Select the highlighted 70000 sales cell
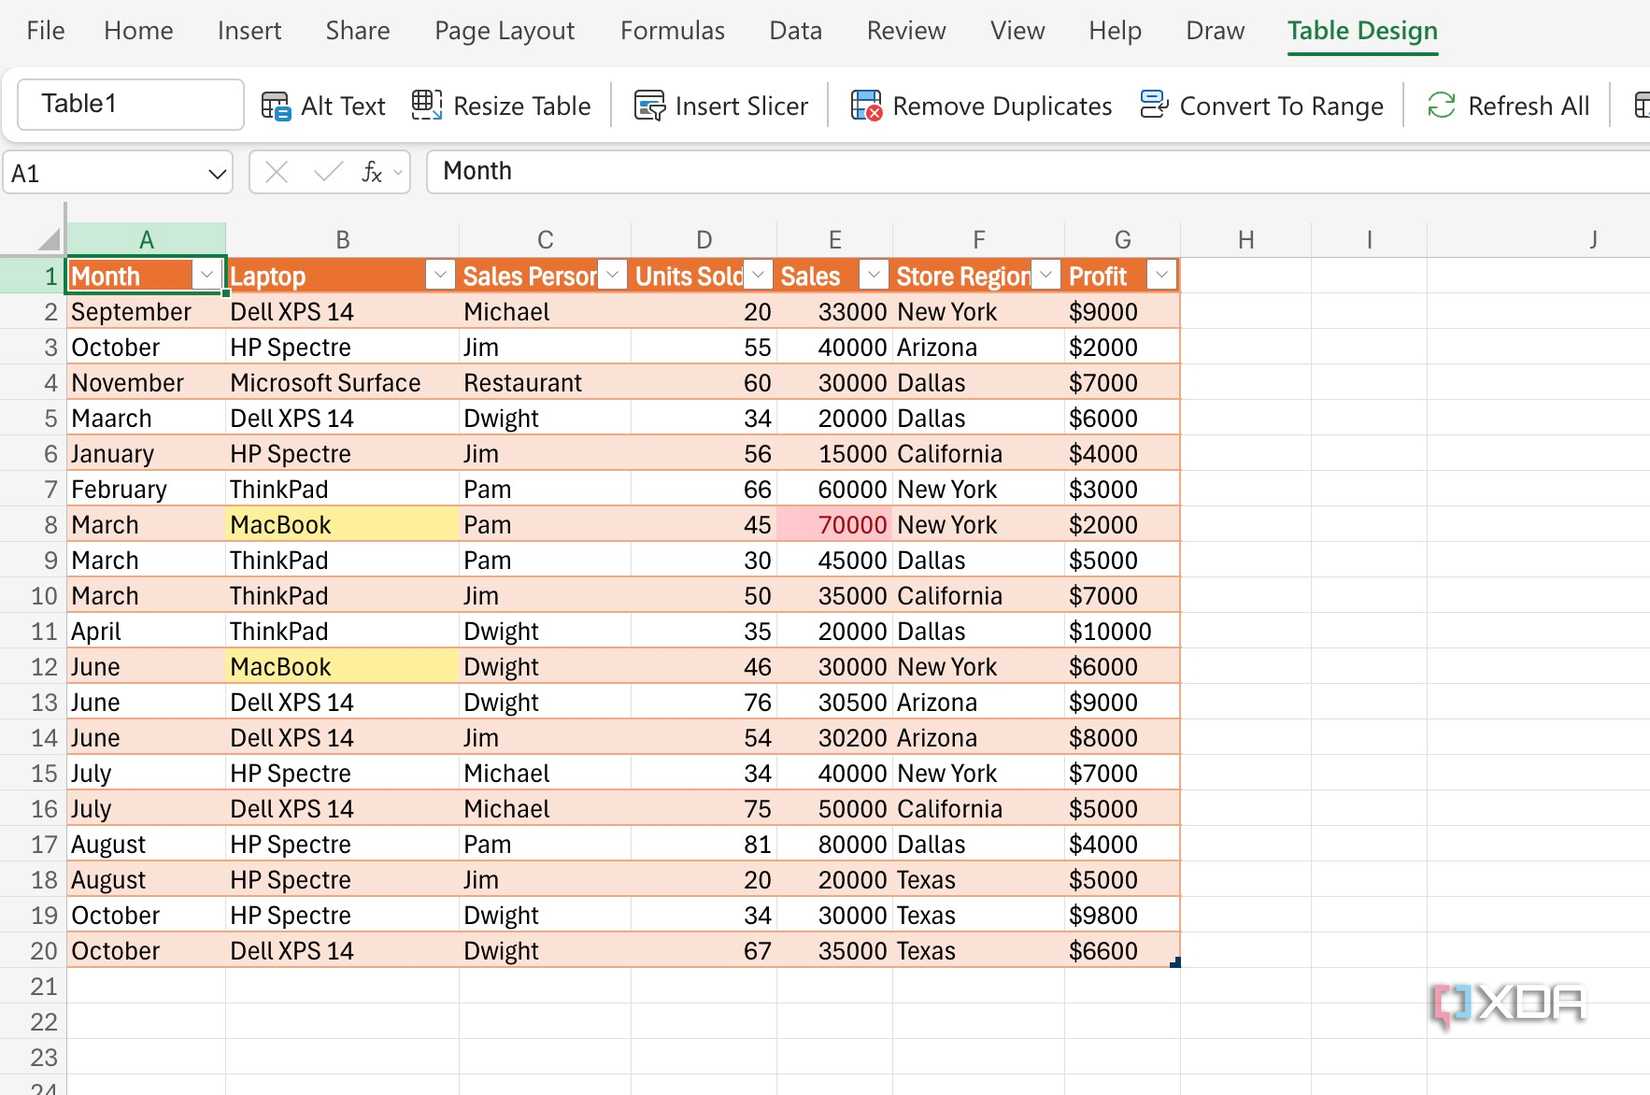The height and width of the screenshot is (1095, 1650). tap(835, 524)
